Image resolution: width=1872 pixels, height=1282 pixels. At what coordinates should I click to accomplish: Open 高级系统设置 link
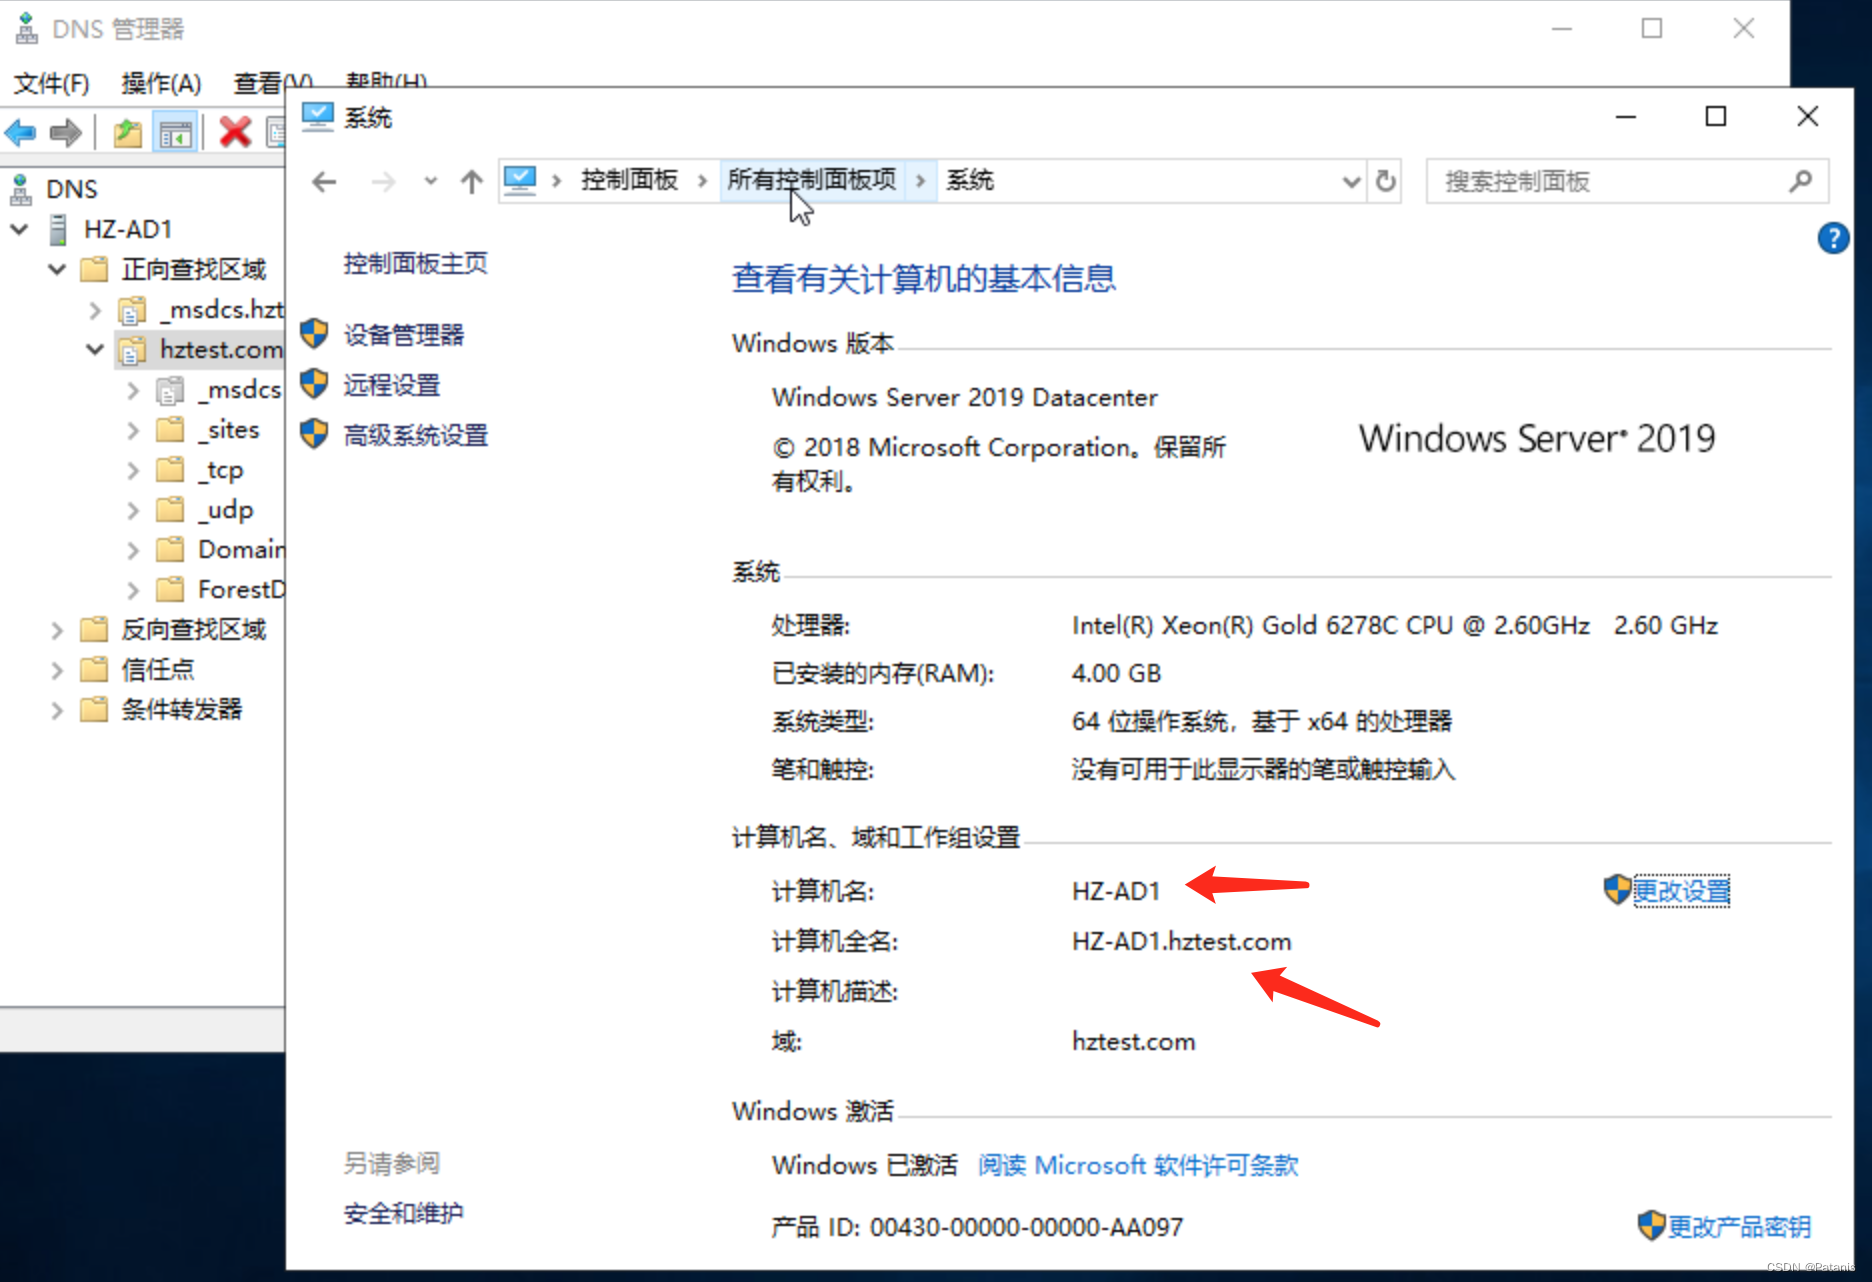415,435
